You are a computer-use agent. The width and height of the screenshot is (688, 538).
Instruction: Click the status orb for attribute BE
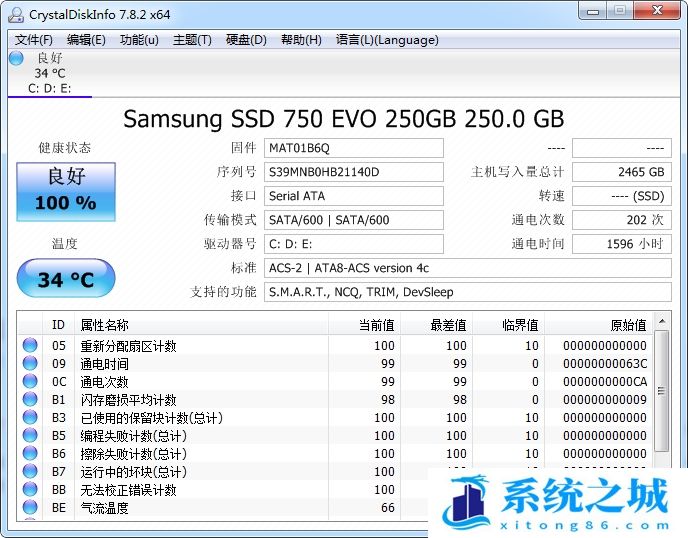point(30,507)
